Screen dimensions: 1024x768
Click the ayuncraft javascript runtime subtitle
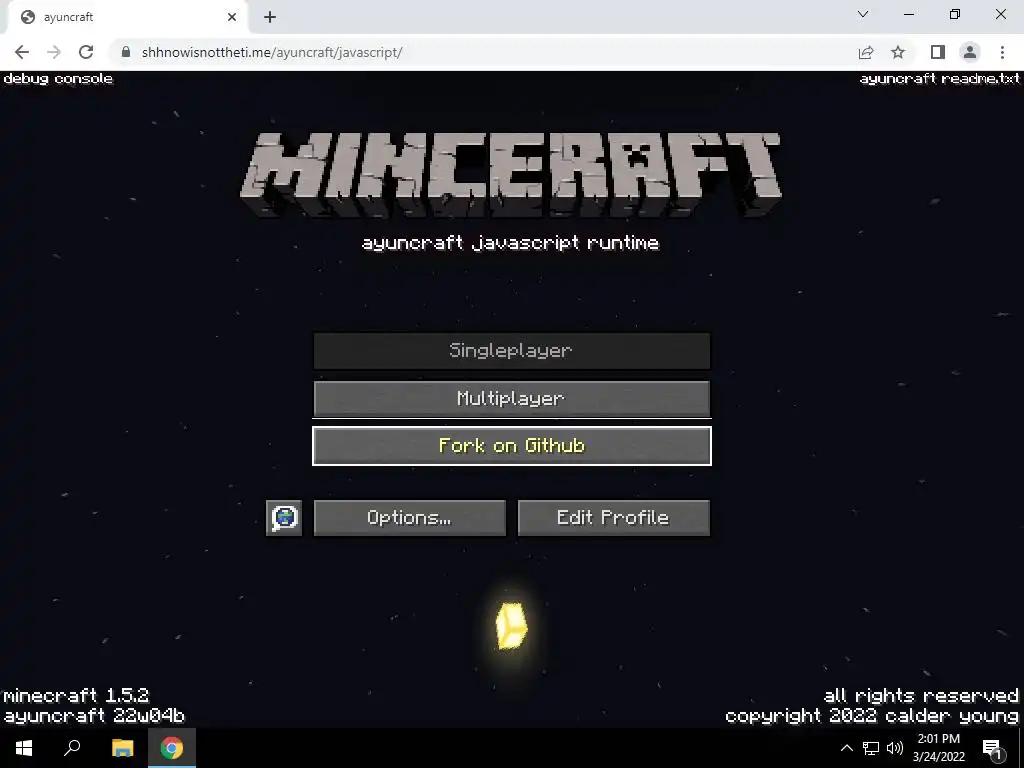[511, 243]
